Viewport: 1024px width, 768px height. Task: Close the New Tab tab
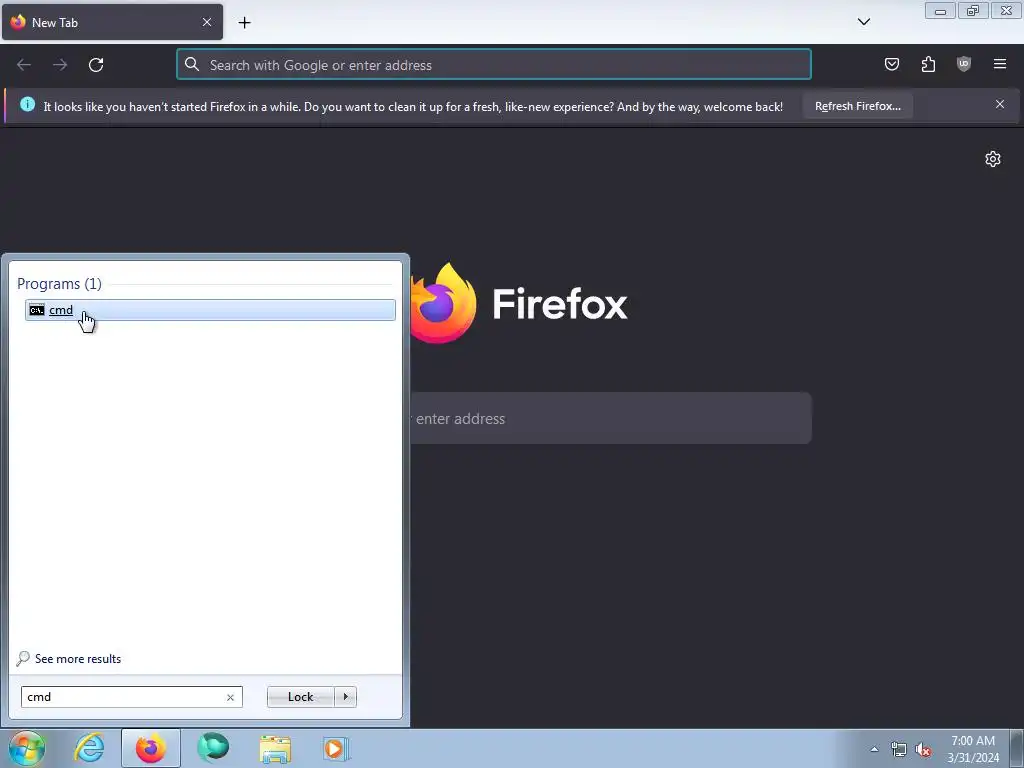207,22
